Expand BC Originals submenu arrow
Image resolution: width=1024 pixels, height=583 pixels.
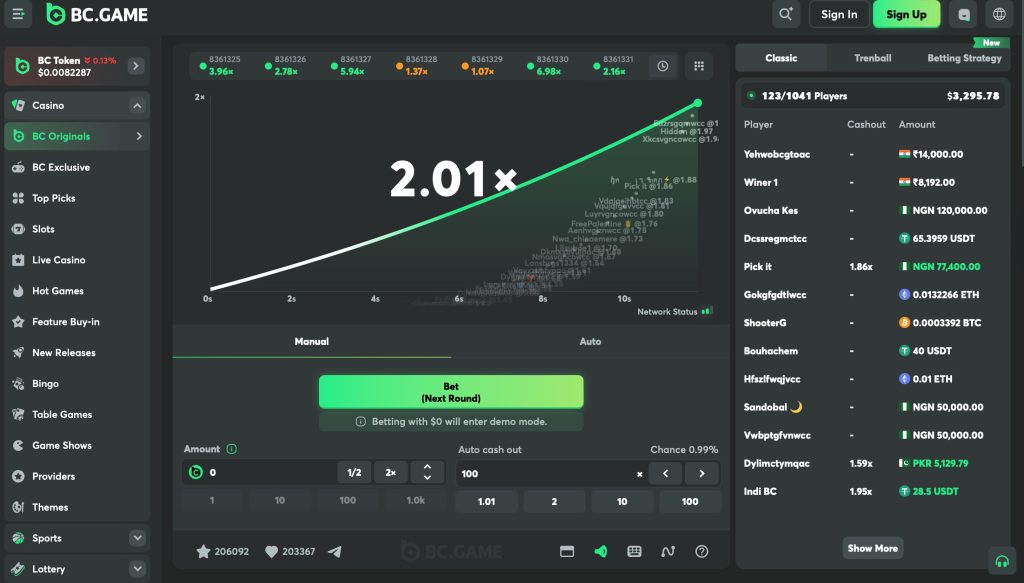pos(138,136)
